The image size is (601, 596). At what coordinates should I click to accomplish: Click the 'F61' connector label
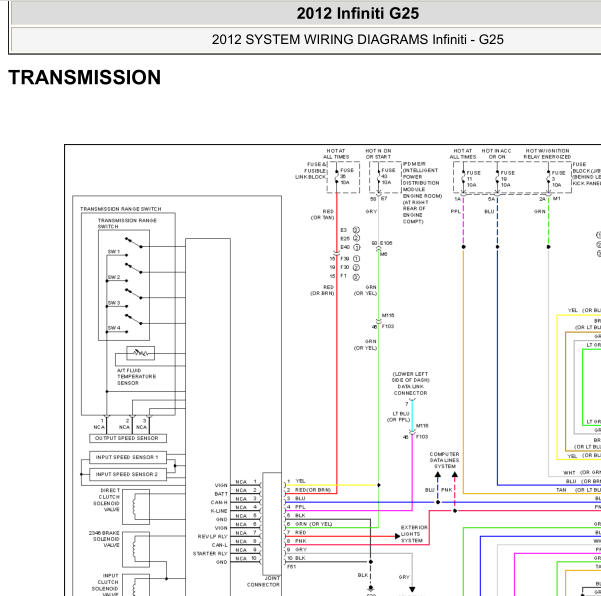[x=291, y=566]
